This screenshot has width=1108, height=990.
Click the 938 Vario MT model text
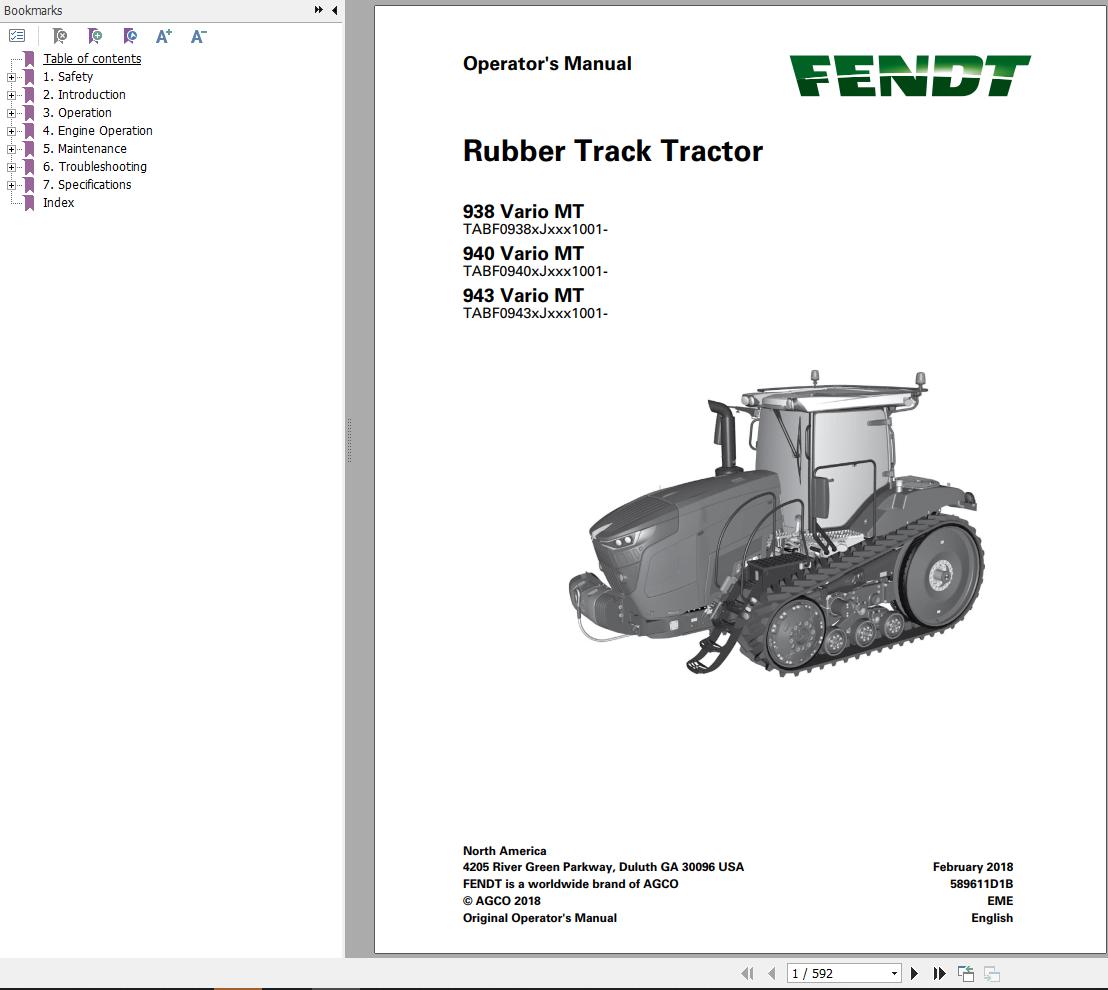pos(523,211)
